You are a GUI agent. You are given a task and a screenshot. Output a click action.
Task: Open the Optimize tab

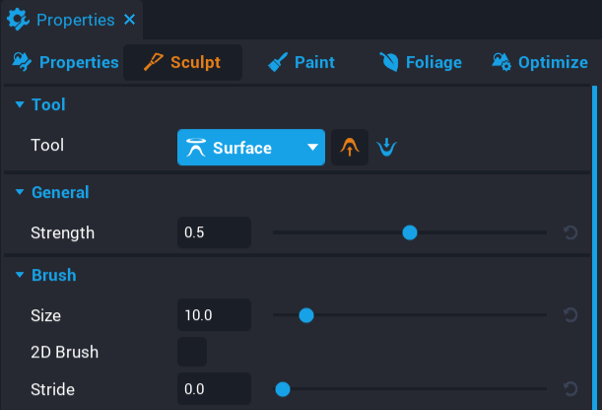point(539,62)
